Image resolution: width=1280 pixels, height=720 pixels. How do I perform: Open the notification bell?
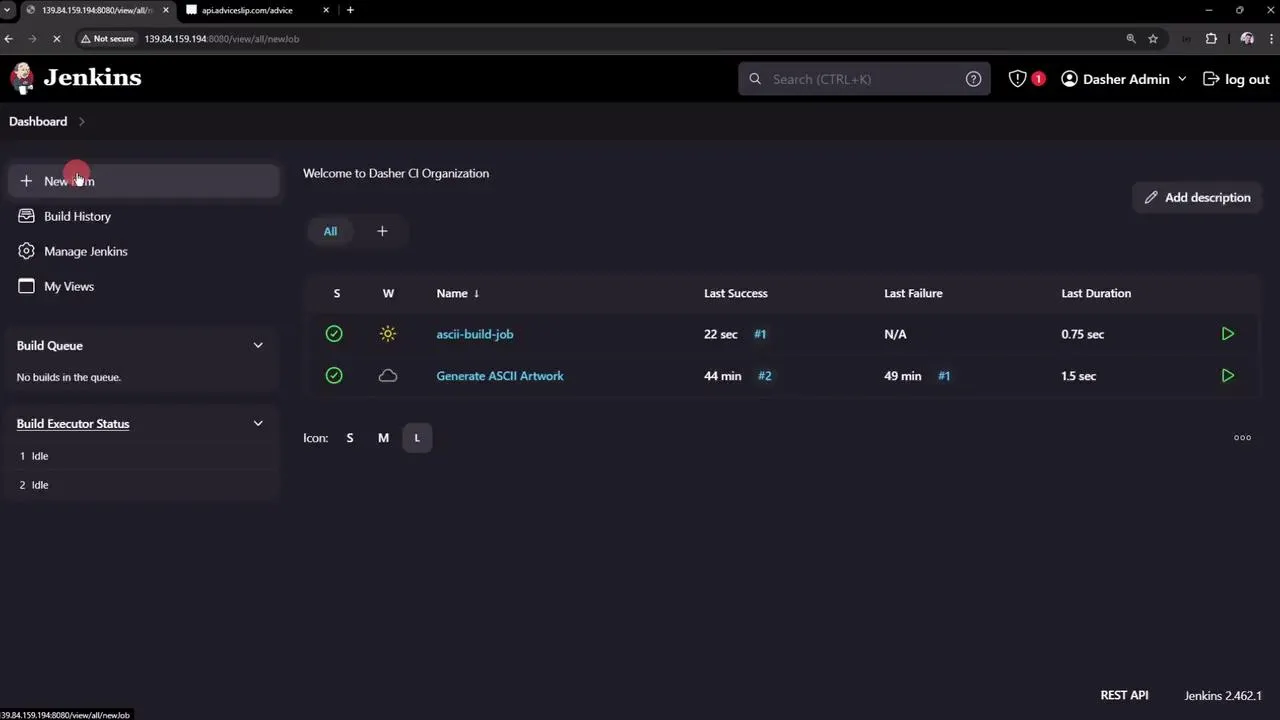pos(1017,79)
